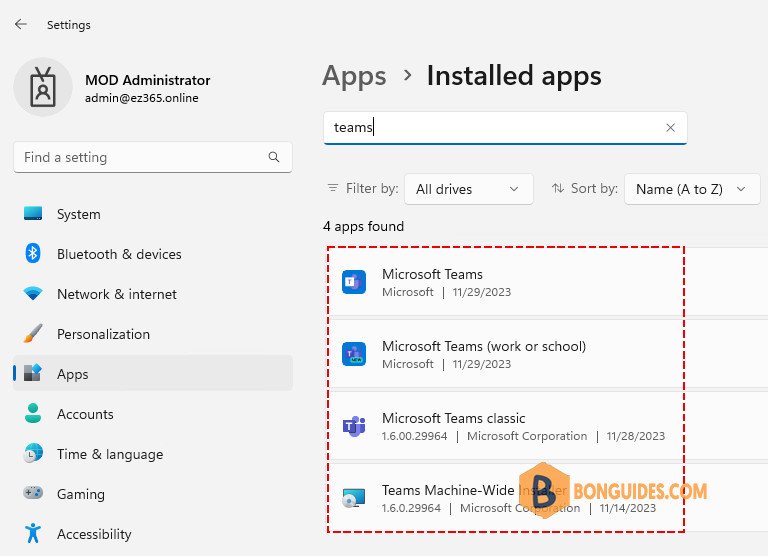This screenshot has height=556, width=768.
Task: Open Personalization settings
Action: pos(153,334)
